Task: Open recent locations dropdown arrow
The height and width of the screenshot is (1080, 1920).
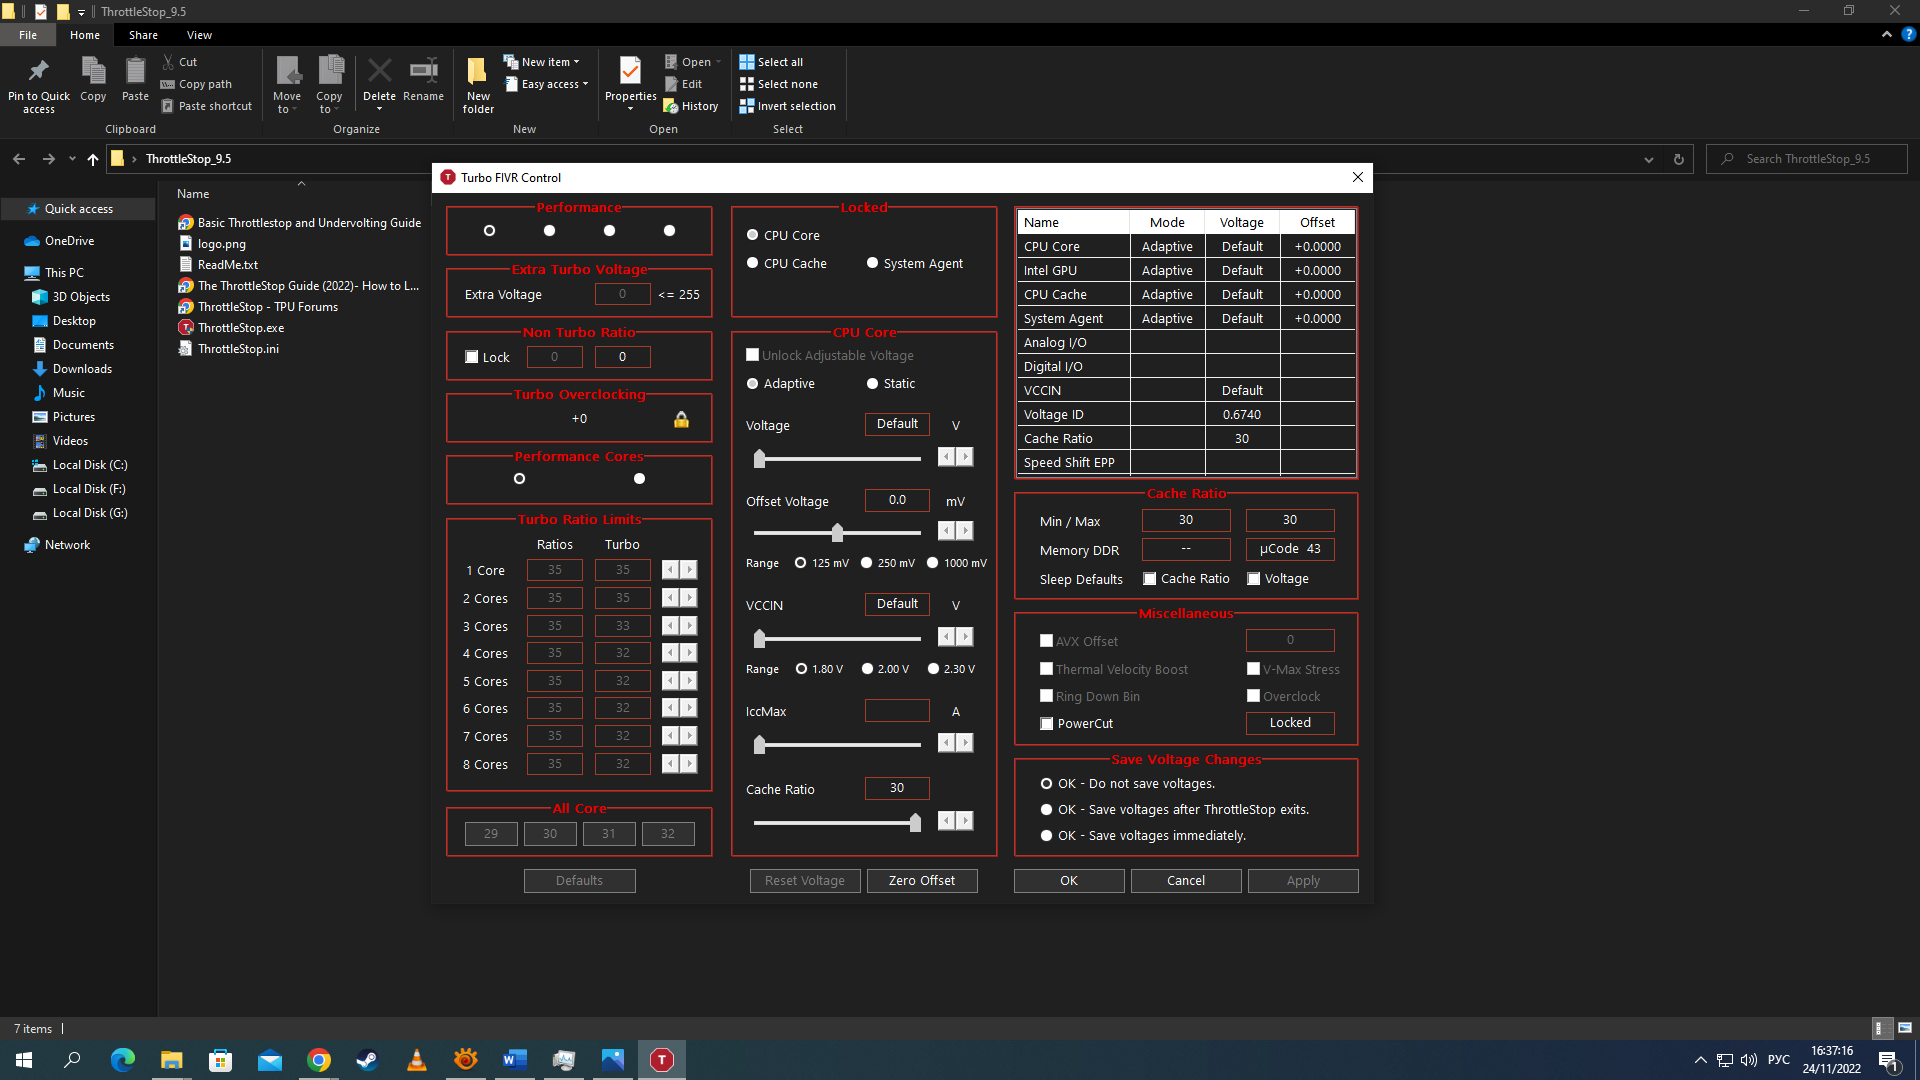Action: pyautogui.click(x=72, y=159)
